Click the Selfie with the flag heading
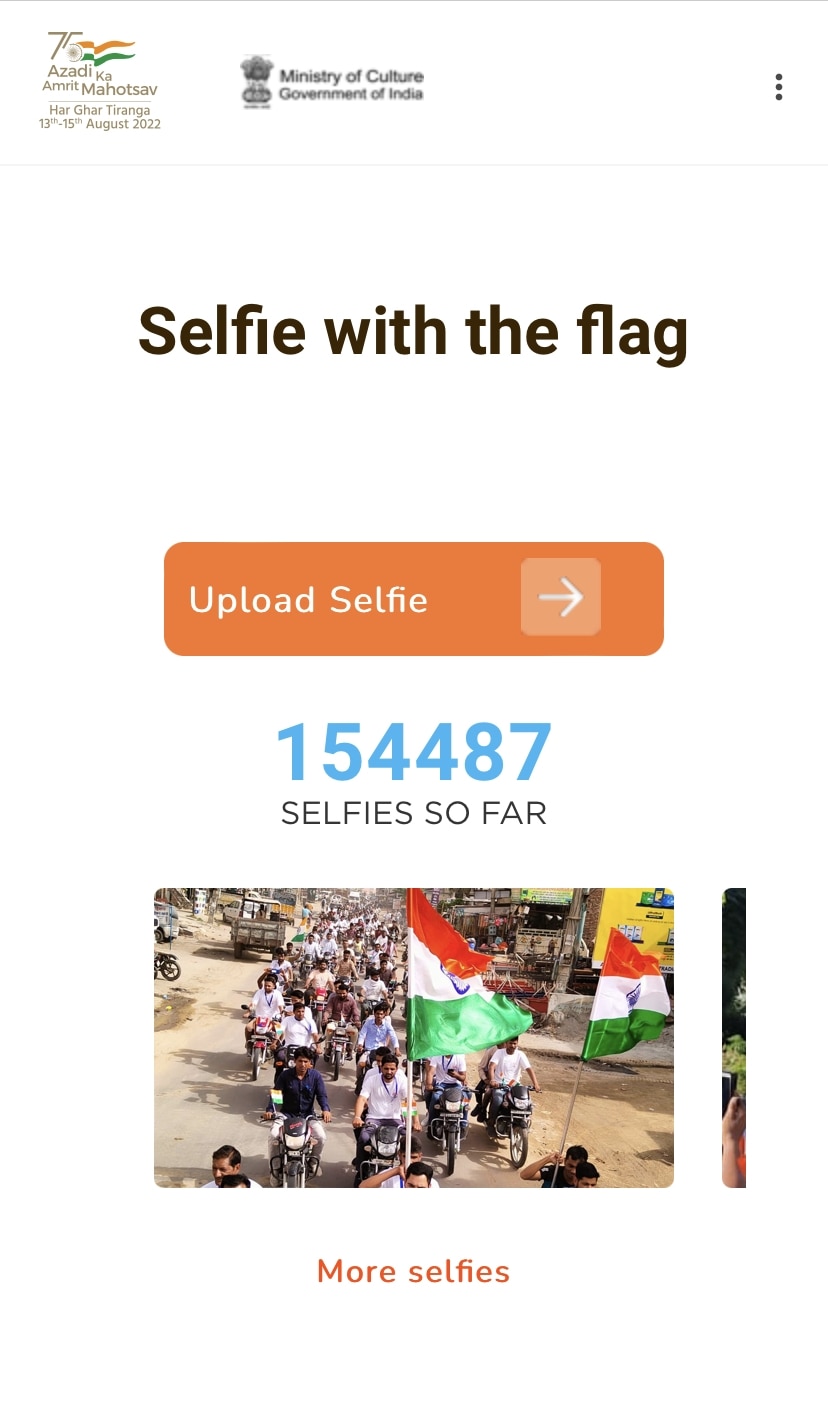Image resolution: width=828 pixels, height=1405 pixels. [x=413, y=331]
